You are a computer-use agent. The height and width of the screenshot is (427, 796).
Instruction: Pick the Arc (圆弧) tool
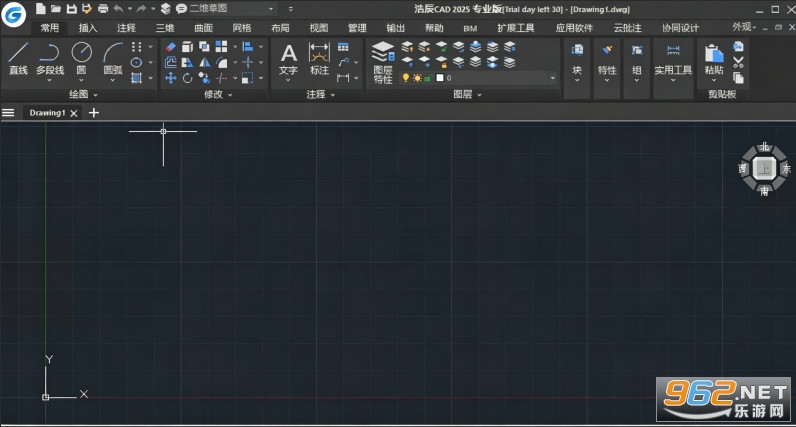click(113, 59)
